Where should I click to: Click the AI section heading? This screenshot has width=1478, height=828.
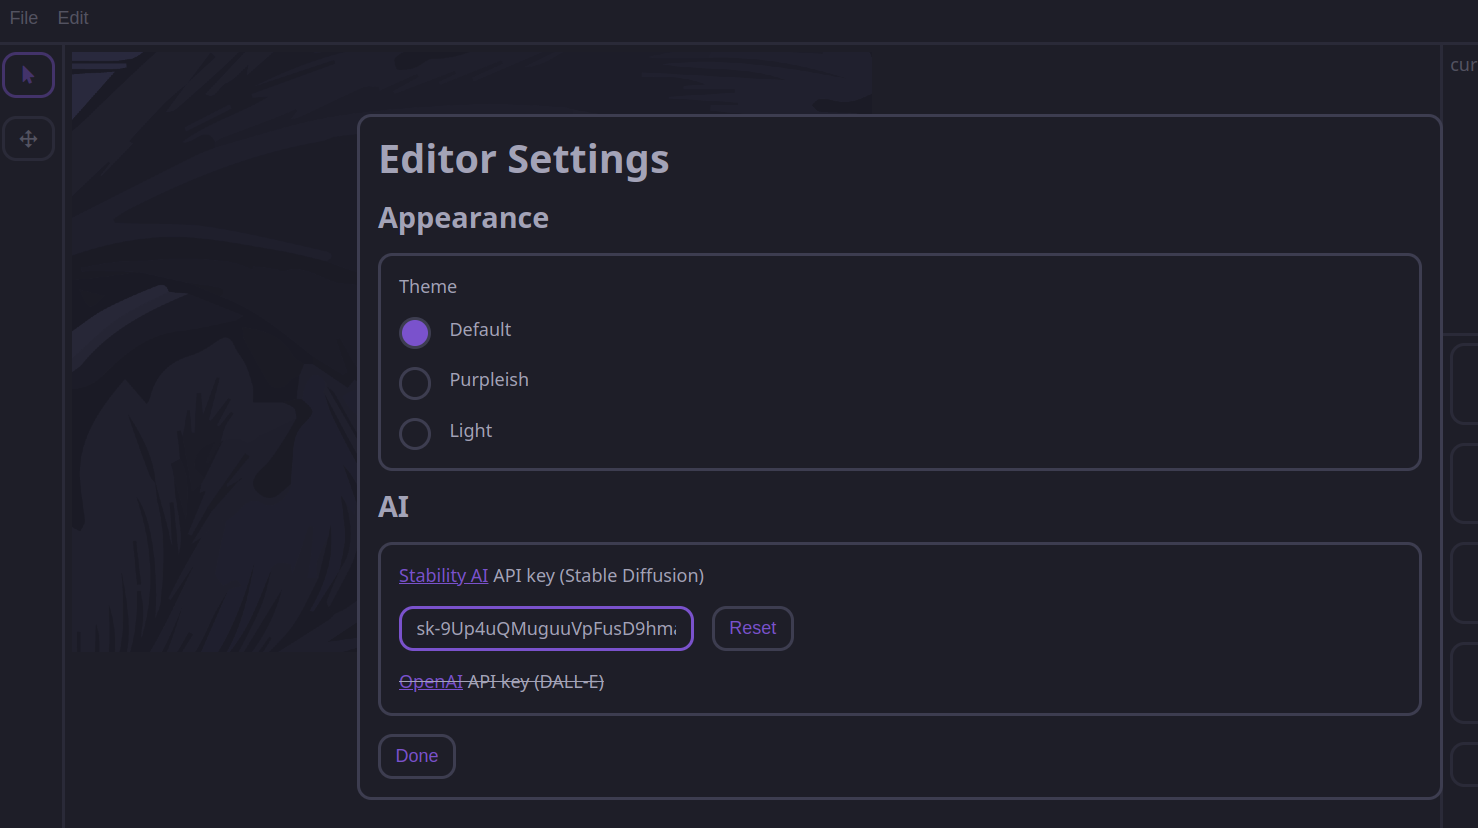pyautogui.click(x=393, y=507)
